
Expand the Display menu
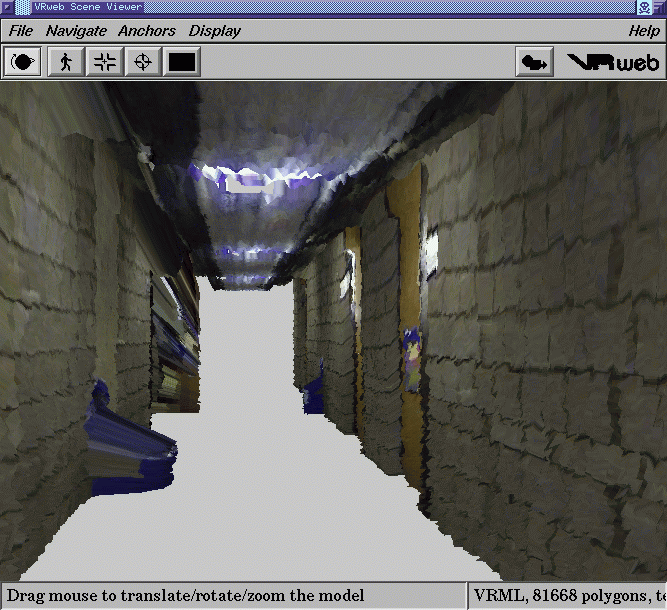pos(215,31)
